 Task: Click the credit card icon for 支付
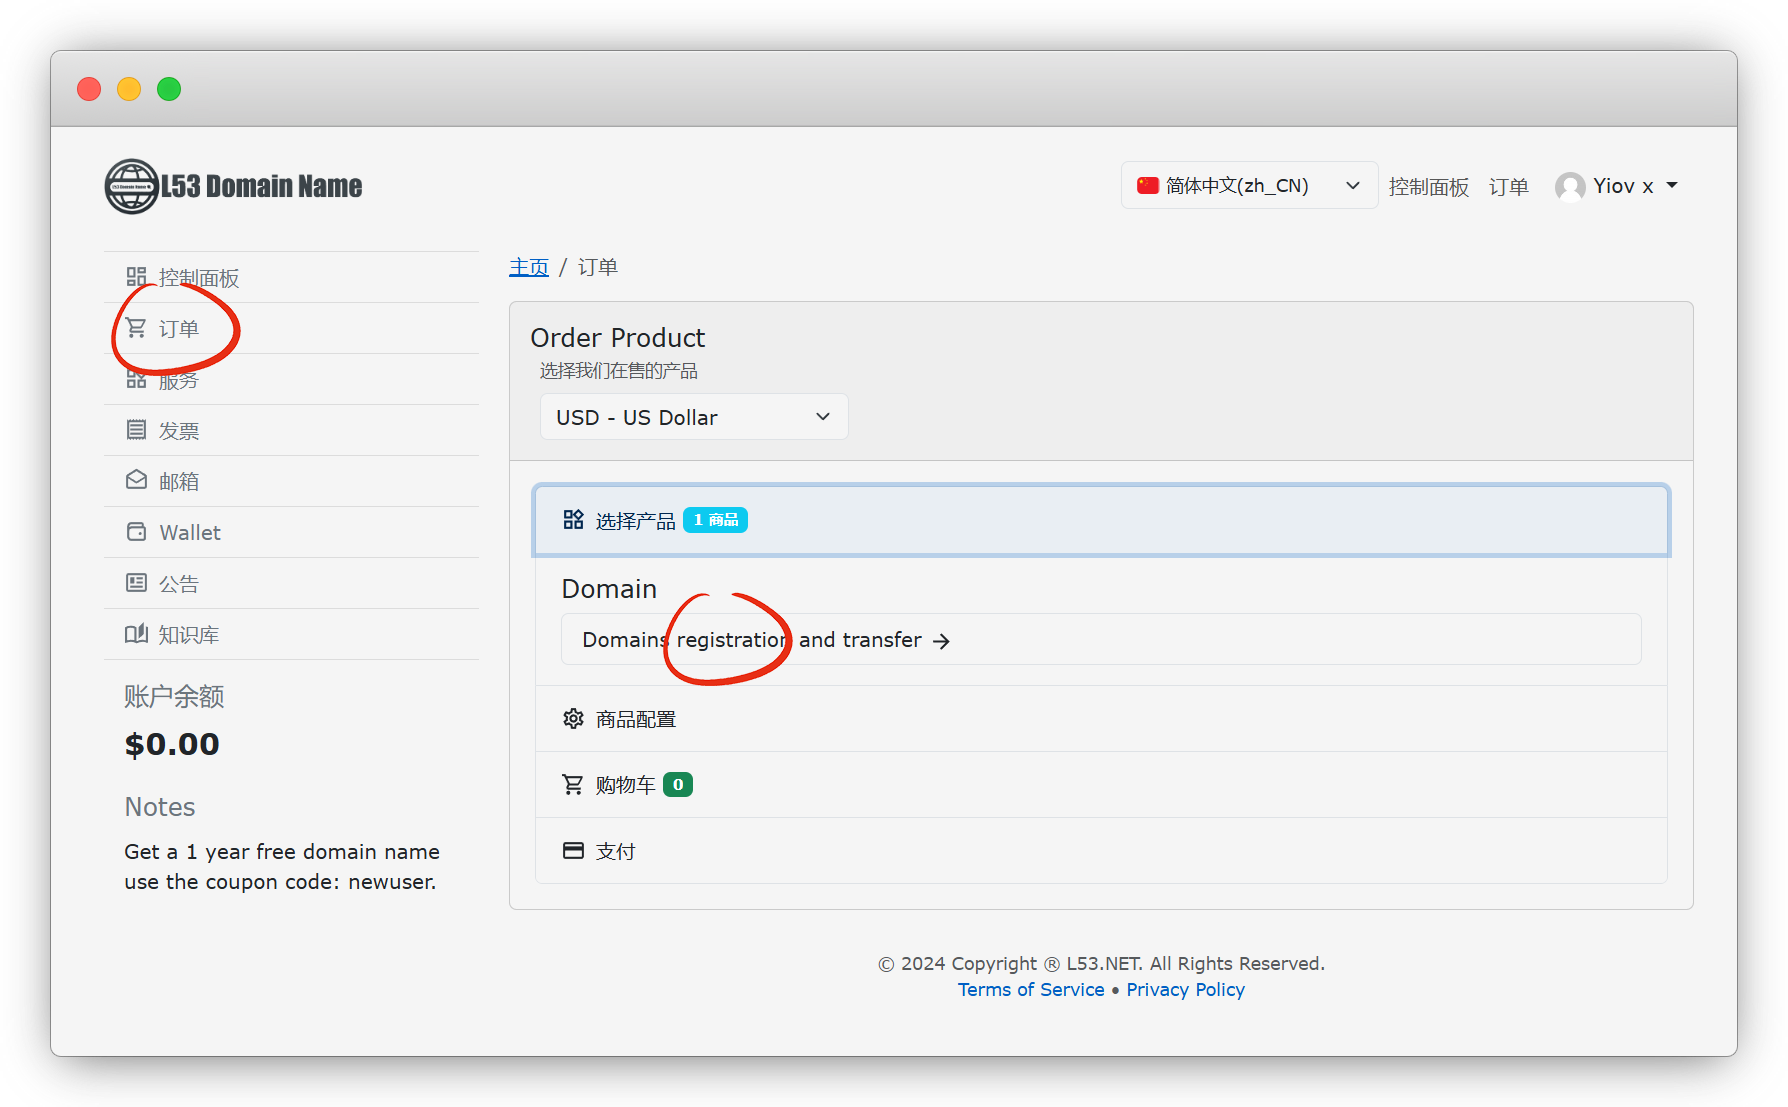pos(573,851)
